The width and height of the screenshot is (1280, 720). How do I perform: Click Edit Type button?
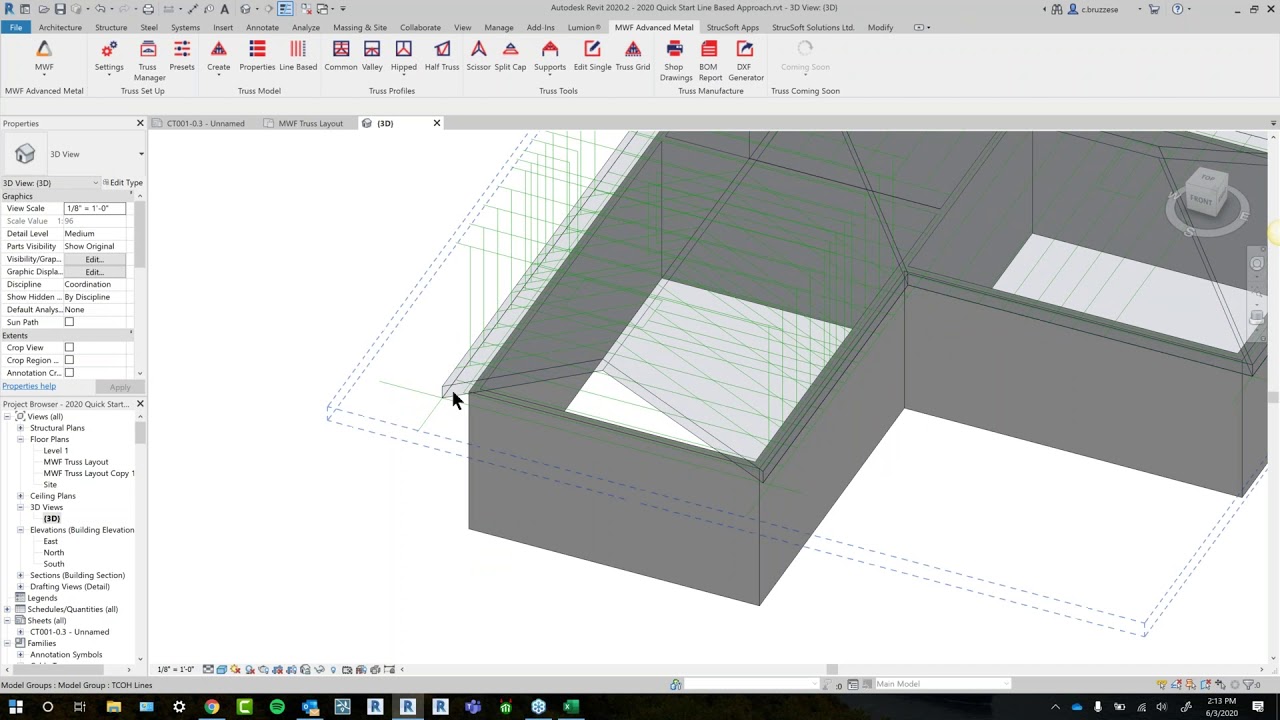(x=124, y=183)
